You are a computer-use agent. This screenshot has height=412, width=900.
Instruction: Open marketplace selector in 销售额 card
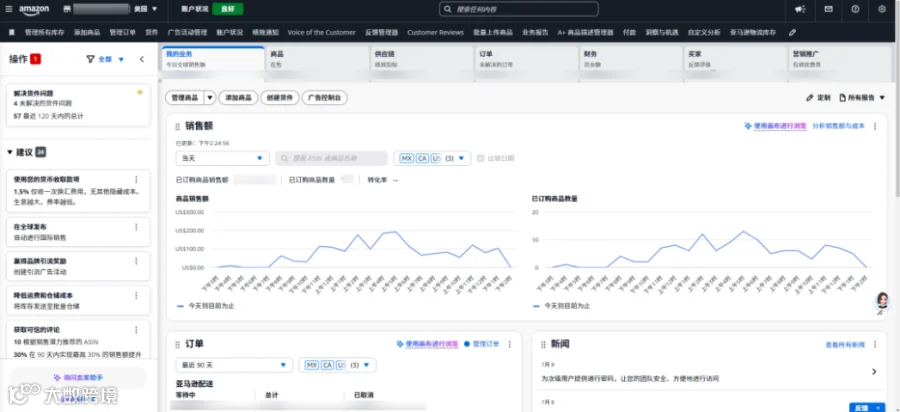pyautogui.click(x=432, y=158)
